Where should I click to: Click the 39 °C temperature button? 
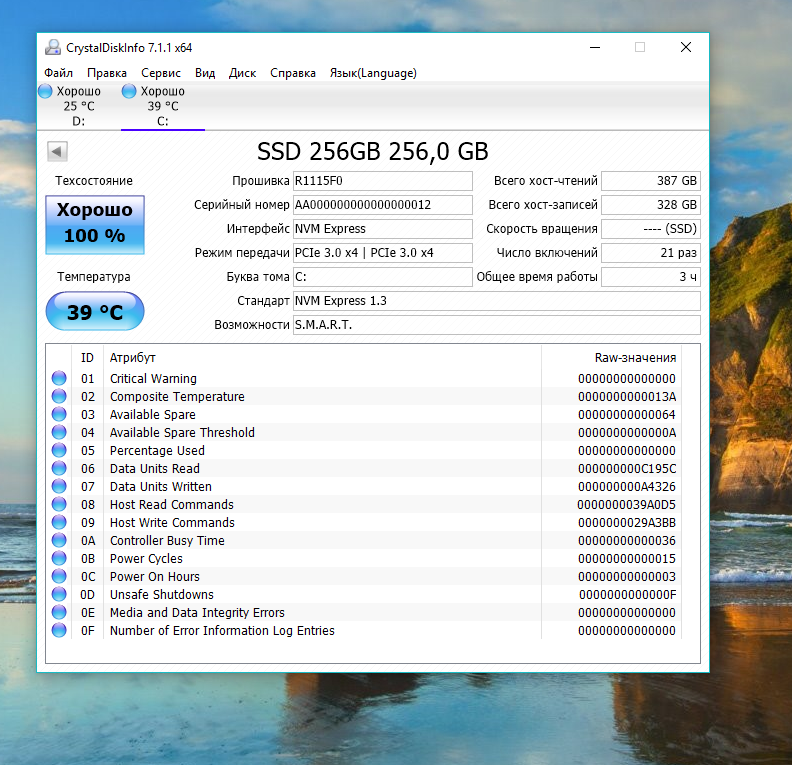[95, 312]
